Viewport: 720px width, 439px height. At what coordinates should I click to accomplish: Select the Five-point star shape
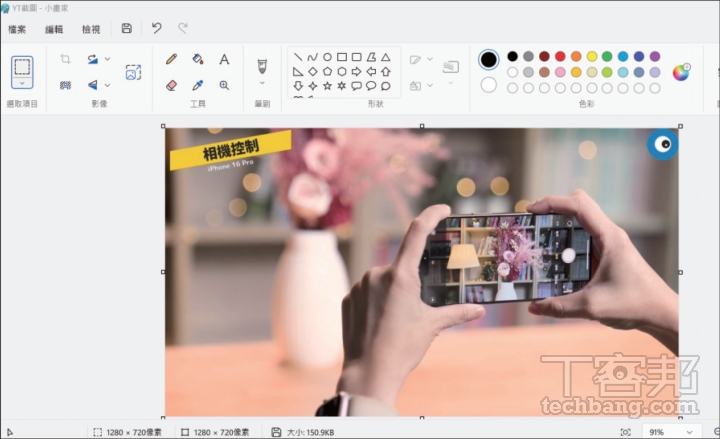[327, 86]
